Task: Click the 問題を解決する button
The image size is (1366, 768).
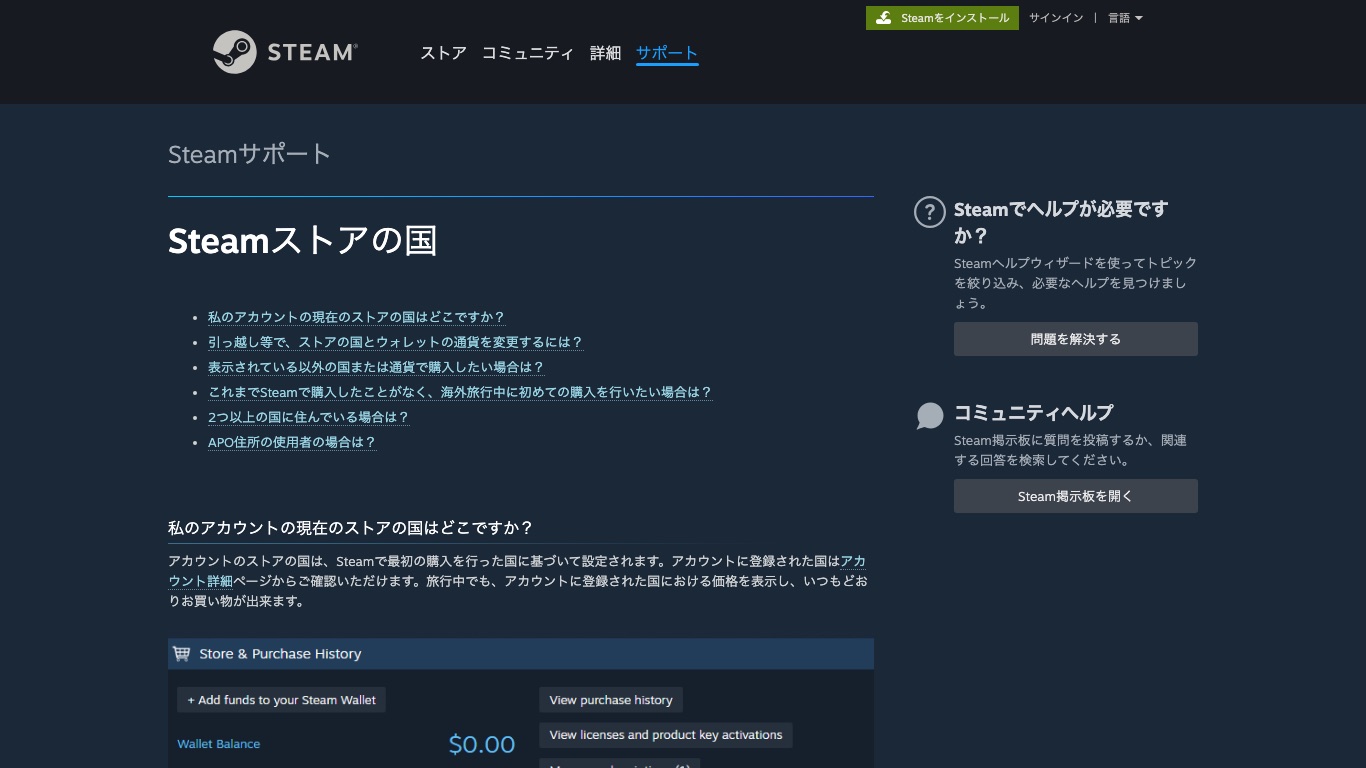Action: tap(1076, 339)
